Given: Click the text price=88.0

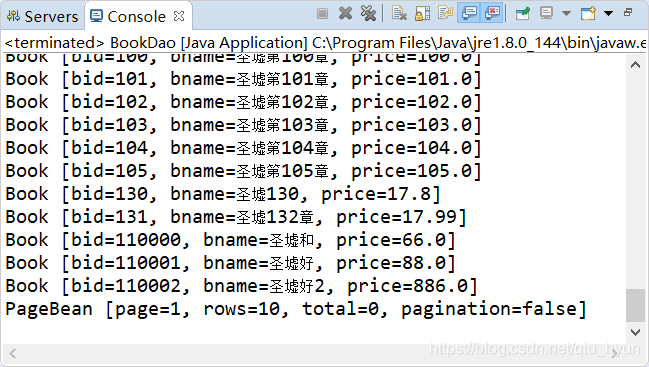Looking at the screenshot, I should point(391,263).
